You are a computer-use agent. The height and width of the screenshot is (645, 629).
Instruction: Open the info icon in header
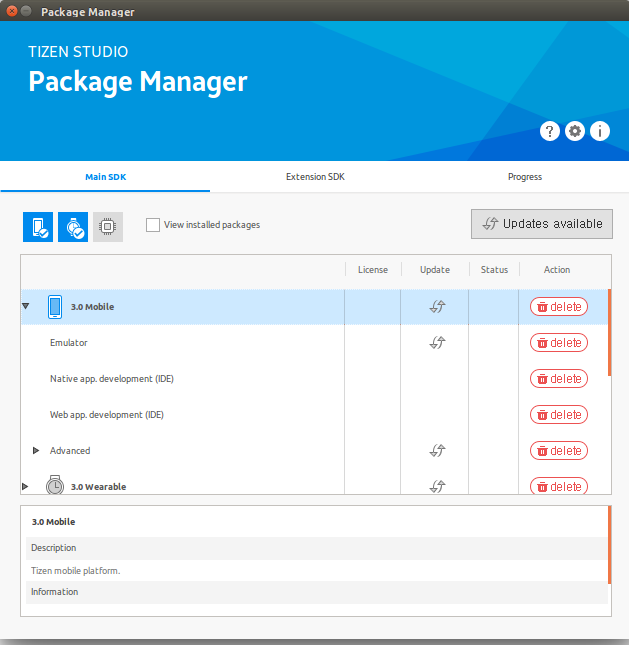click(x=599, y=131)
